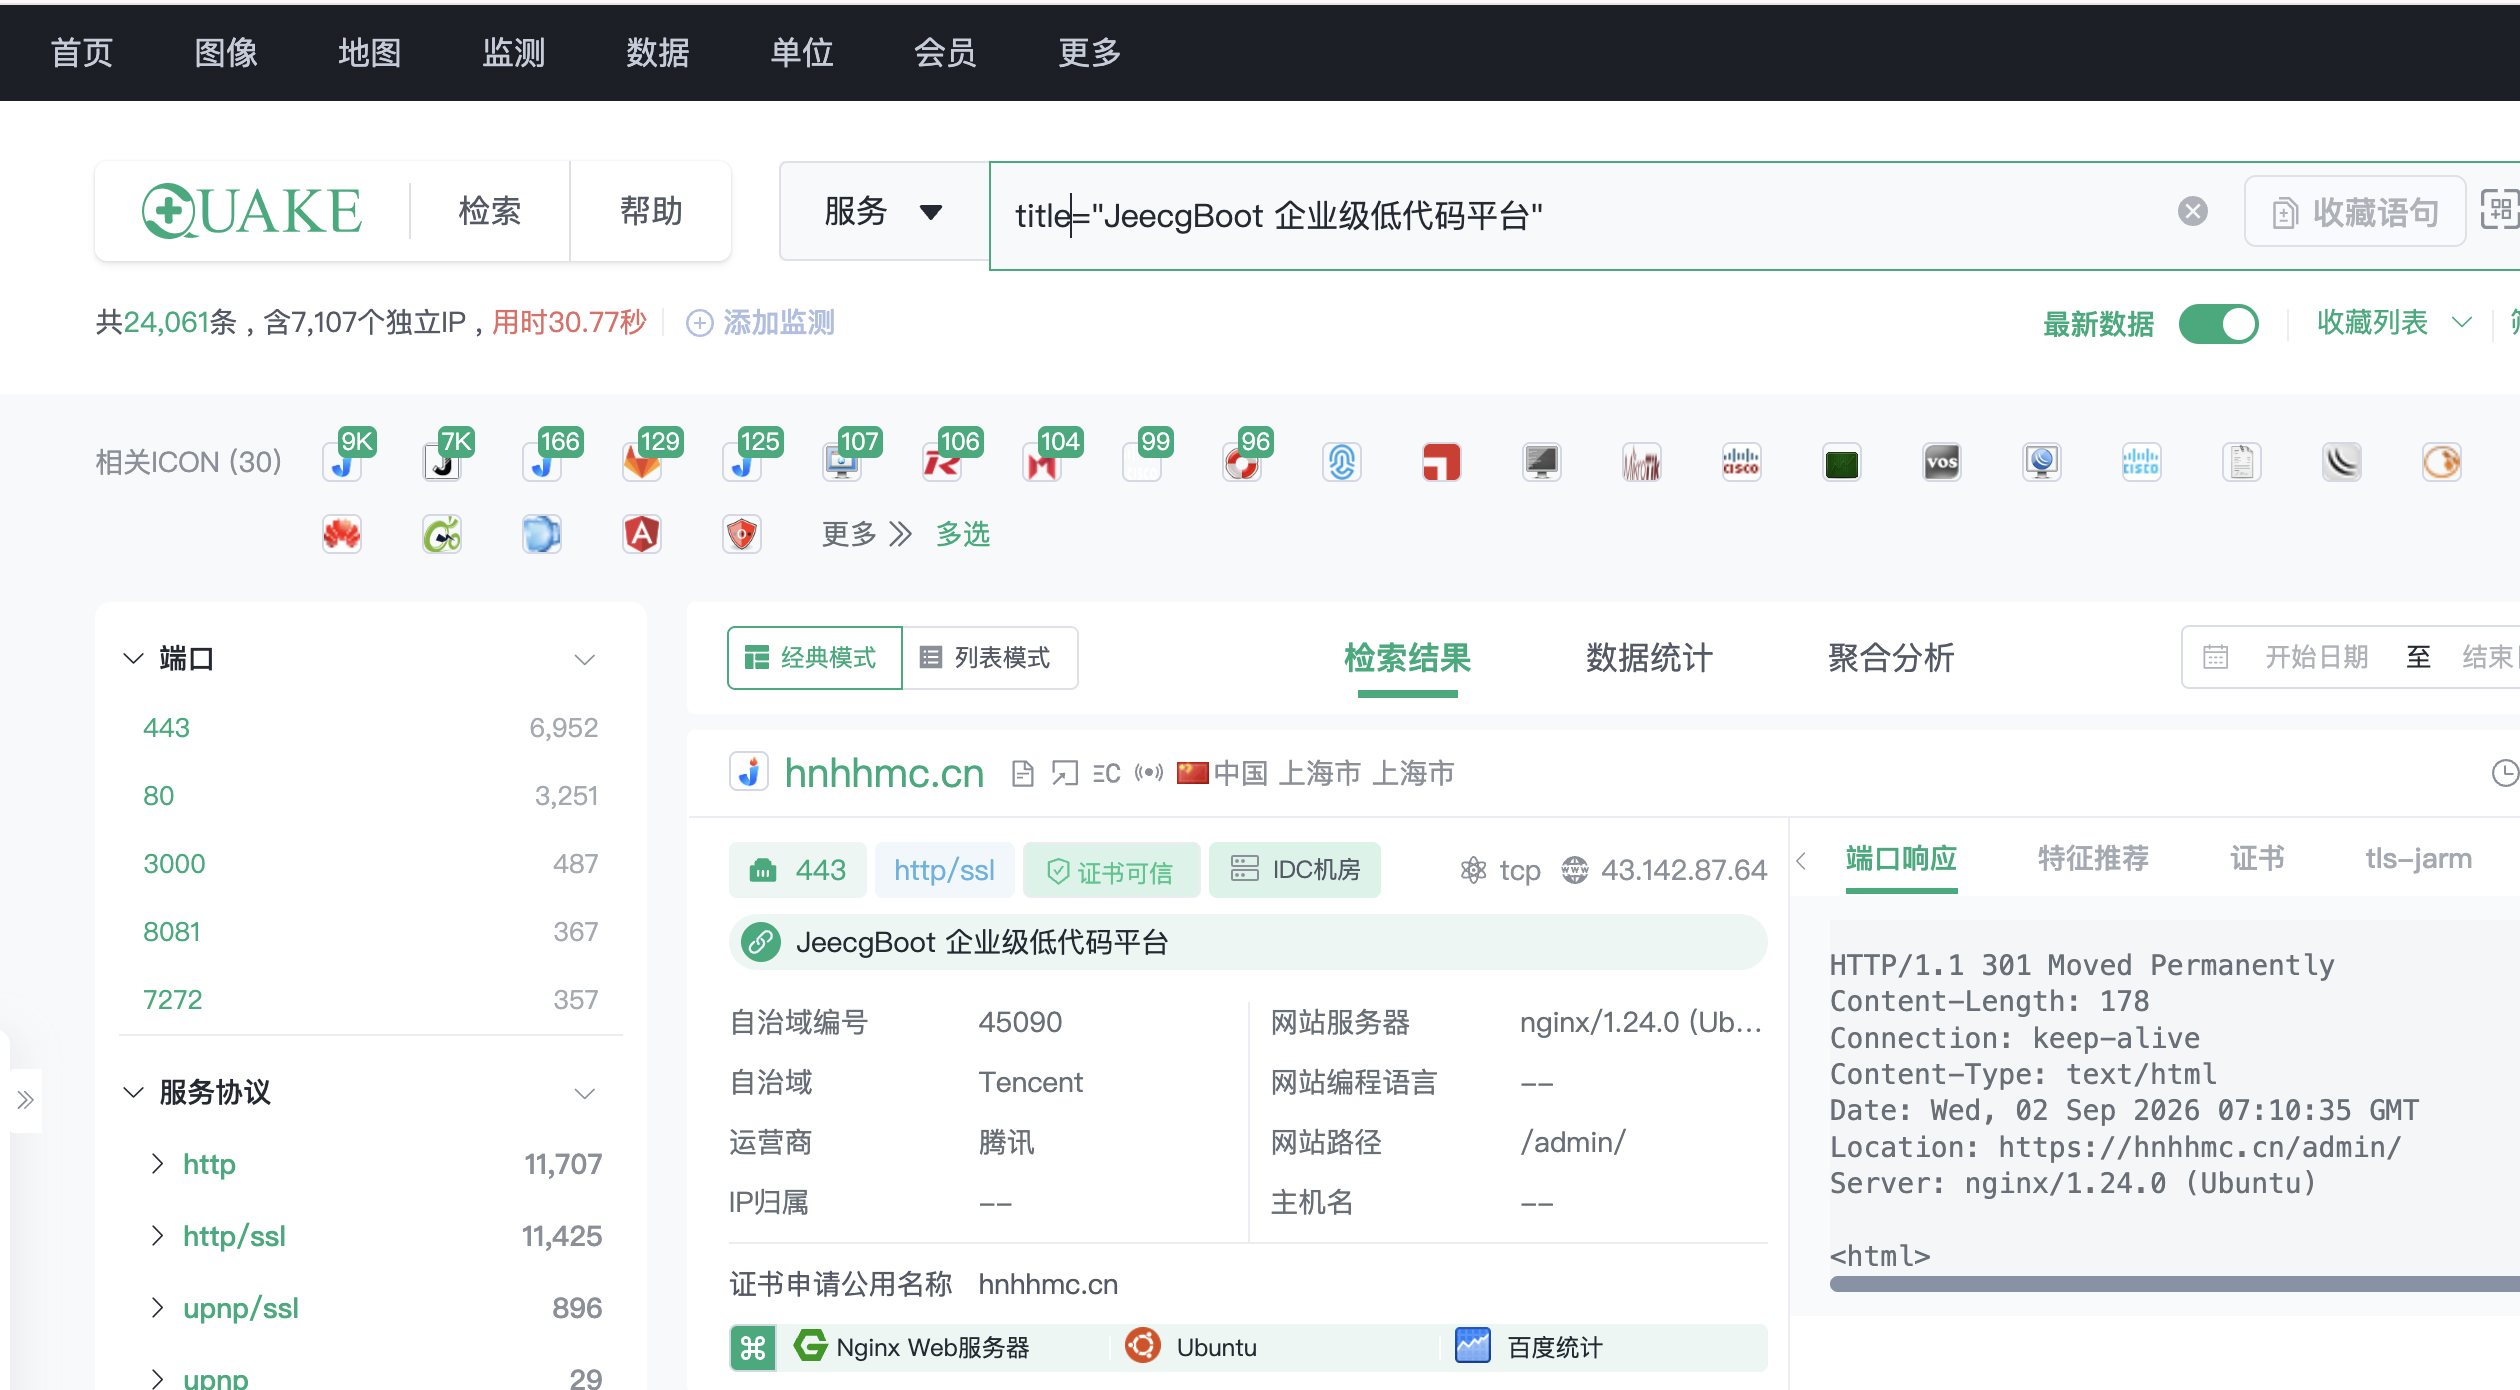Switch to 列表模式 view
Image resolution: width=2520 pixels, height=1390 pixels.
pos(989,657)
